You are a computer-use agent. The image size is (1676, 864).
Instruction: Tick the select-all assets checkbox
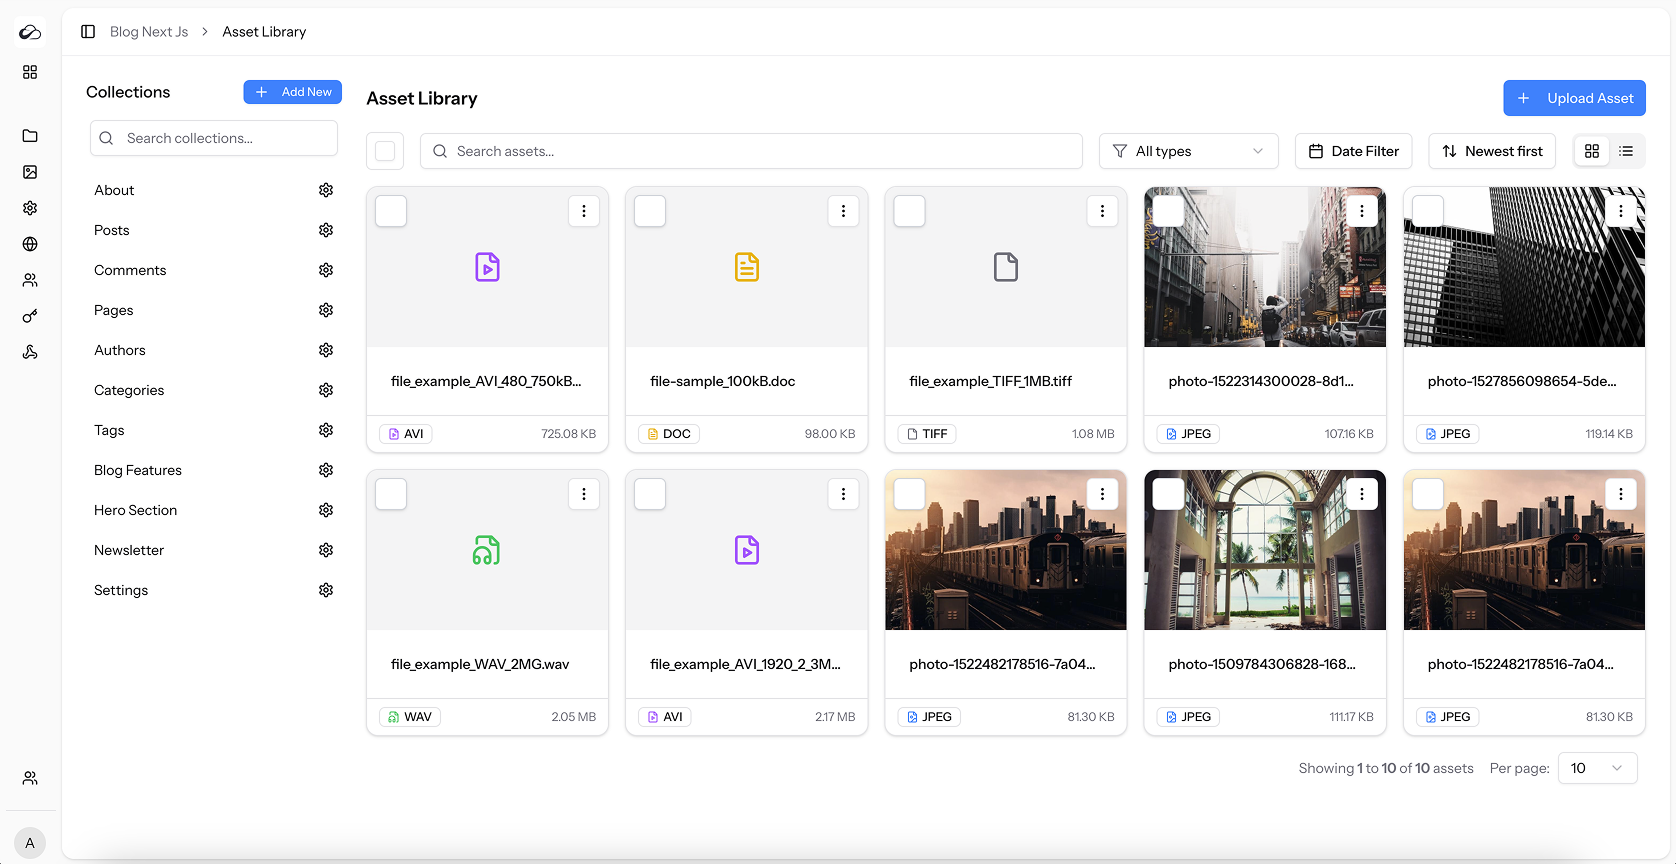(385, 151)
